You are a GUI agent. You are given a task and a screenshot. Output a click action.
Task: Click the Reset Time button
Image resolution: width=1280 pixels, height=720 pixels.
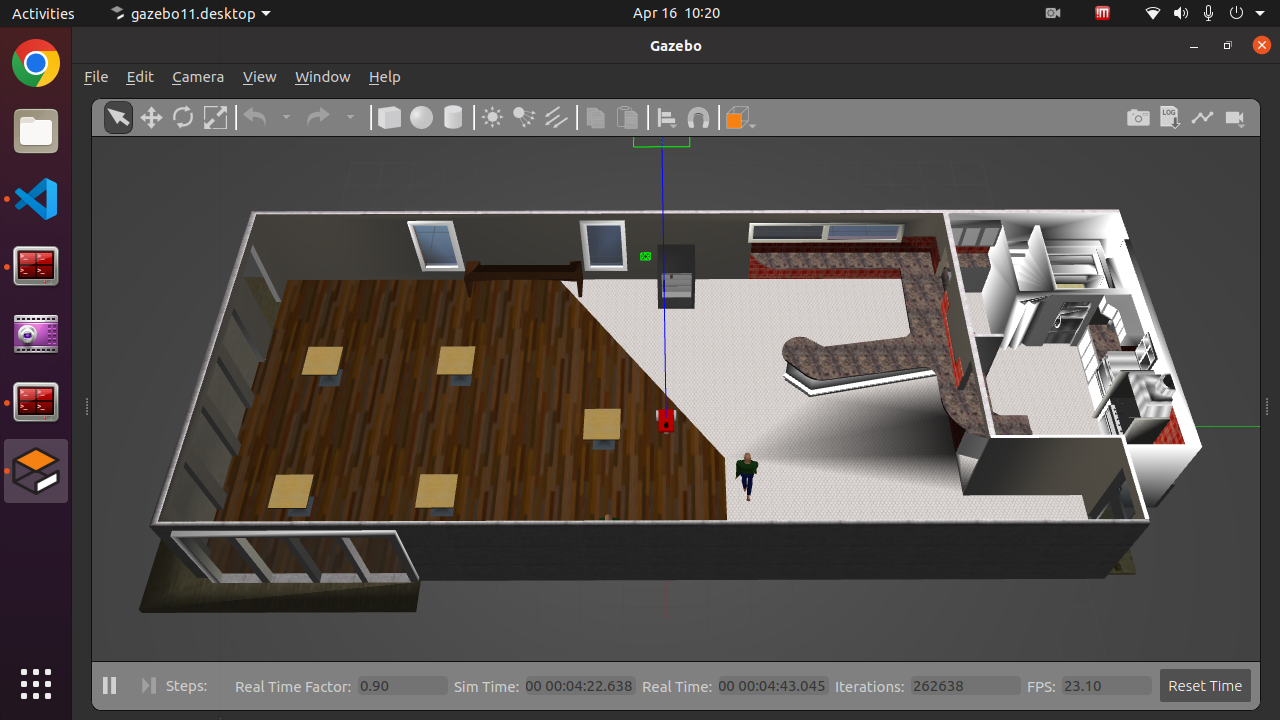click(x=1204, y=686)
